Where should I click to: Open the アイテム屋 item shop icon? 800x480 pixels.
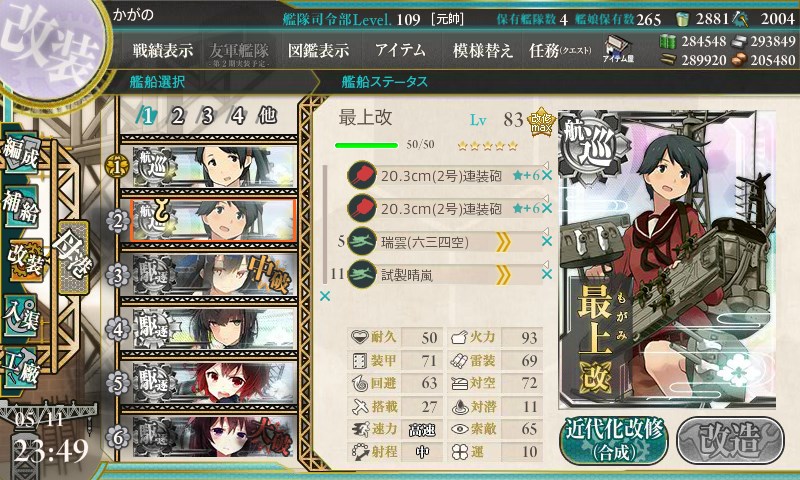(x=618, y=49)
